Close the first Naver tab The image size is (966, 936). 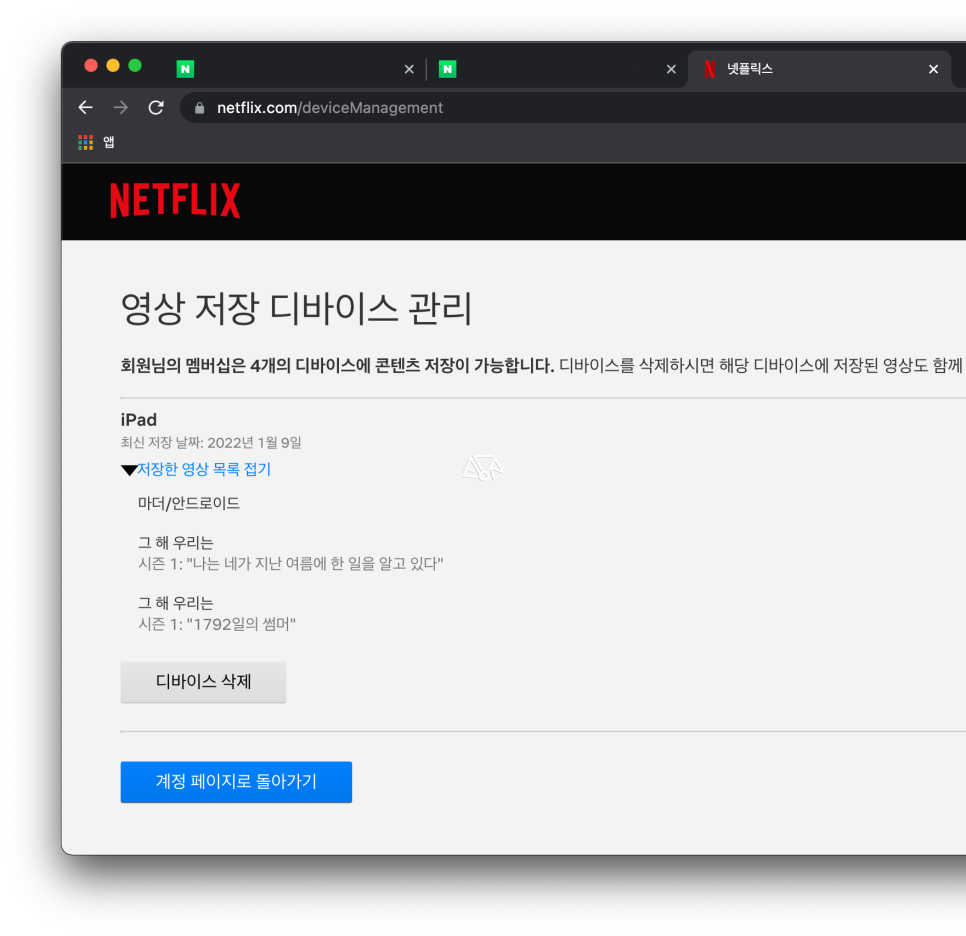click(x=409, y=70)
